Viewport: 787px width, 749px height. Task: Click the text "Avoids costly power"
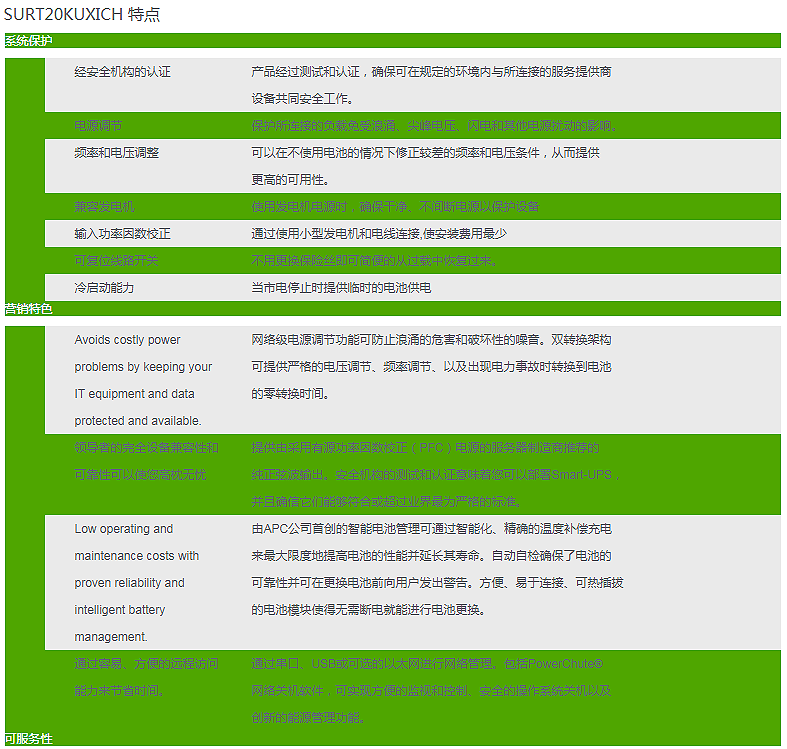[x=127, y=340]
